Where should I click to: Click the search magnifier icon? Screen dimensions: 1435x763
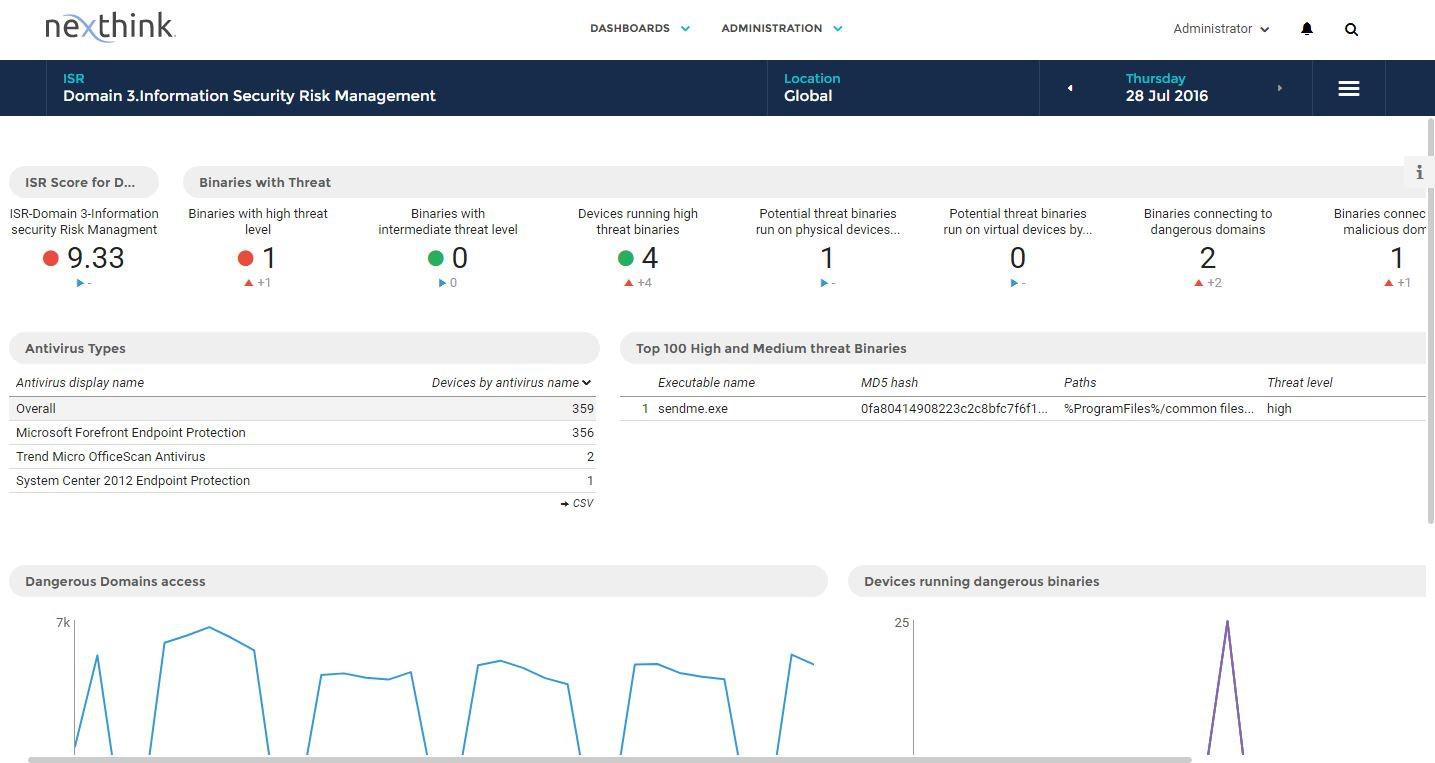coord(1351,28)
